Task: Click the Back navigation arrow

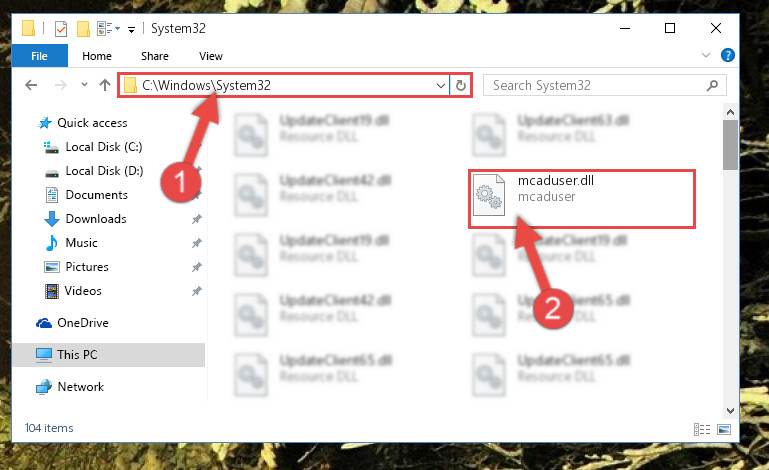Action: 31,85
